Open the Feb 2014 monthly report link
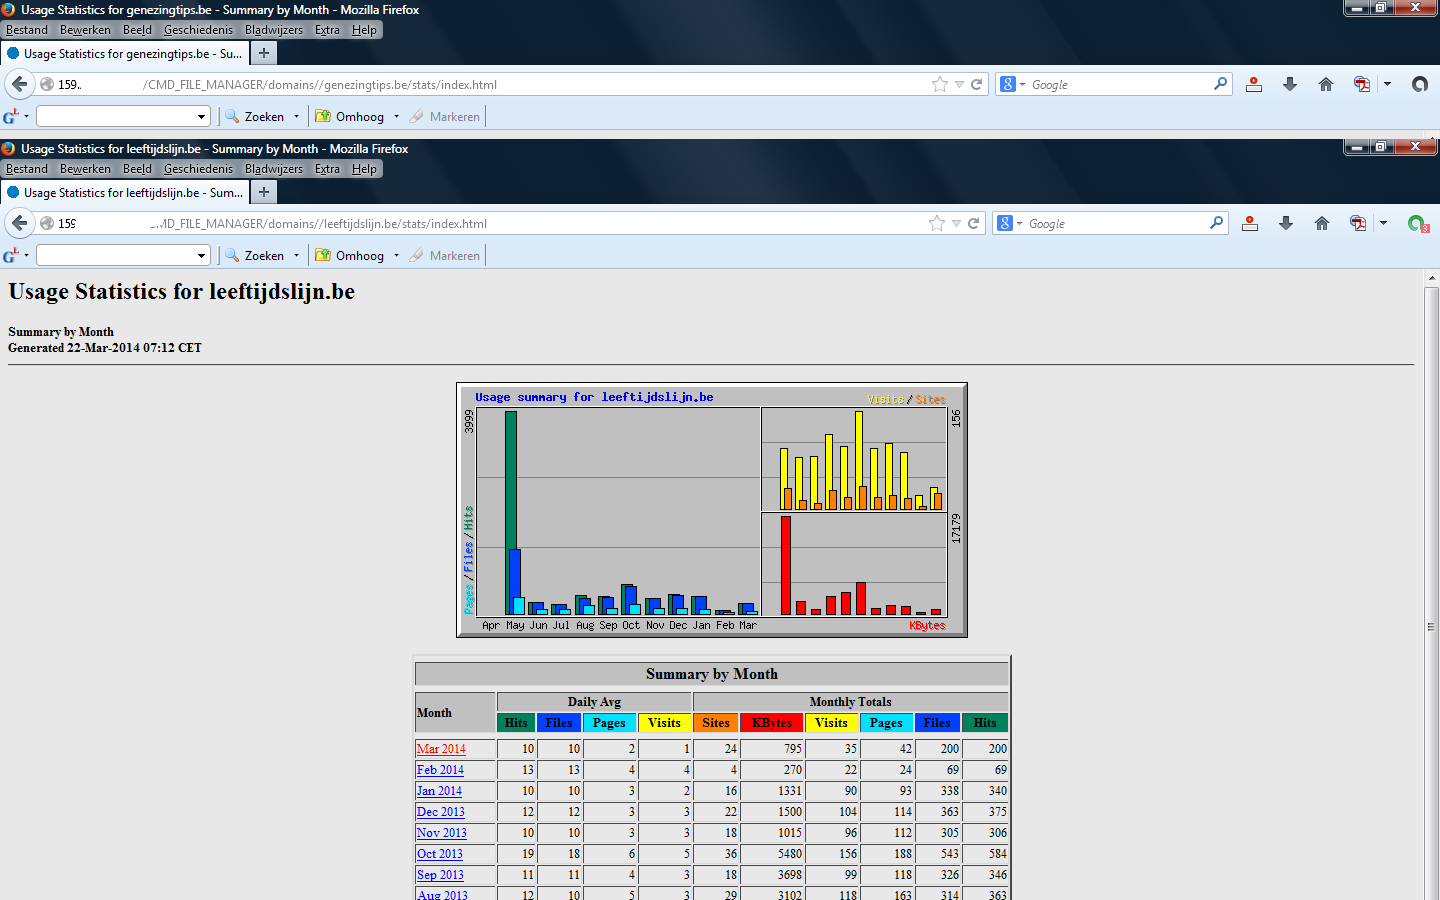This screenshot has width=1440, height=900. 440,770
